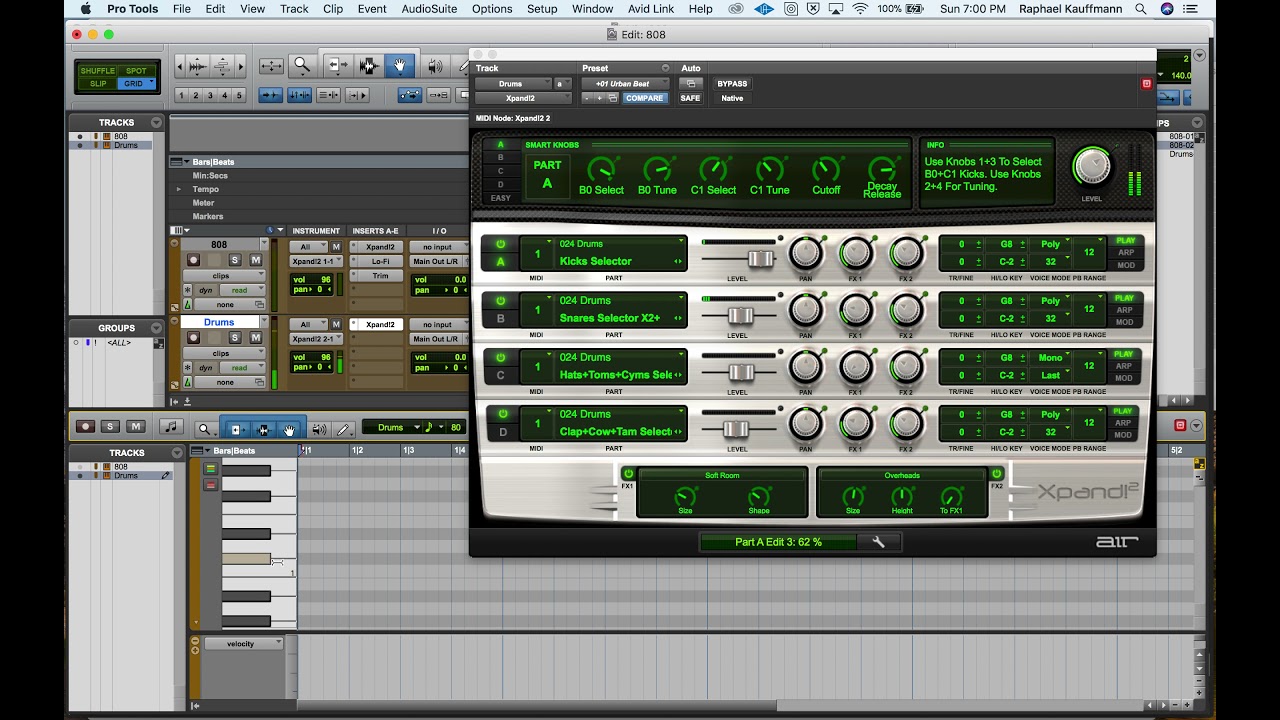The image size is (1280, 720).
Task: Click the Xpand!2 plugin red target button
Action: point(1146,84)
